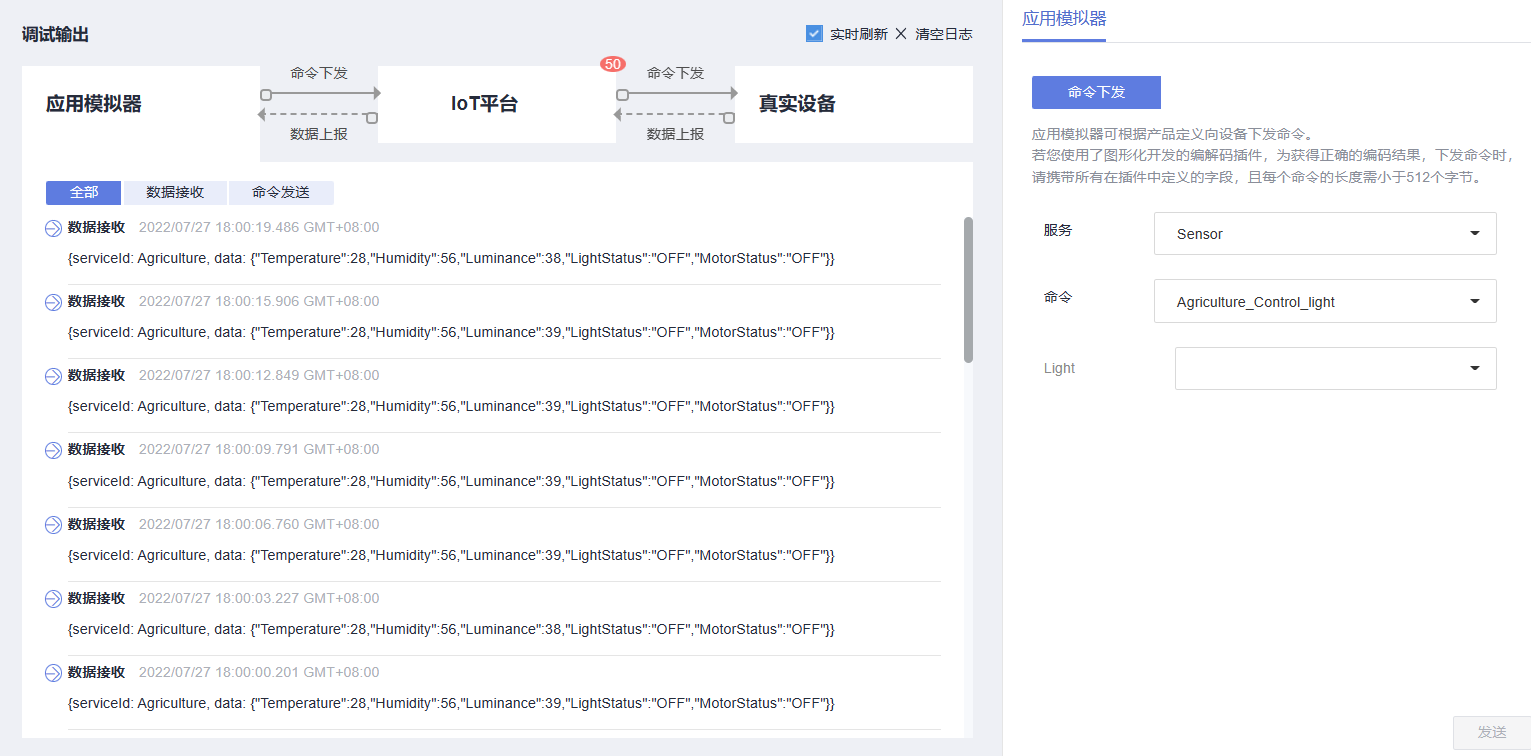Open the 命令 dropdown showing Agriculture_Control_light

pos(1325,301)
